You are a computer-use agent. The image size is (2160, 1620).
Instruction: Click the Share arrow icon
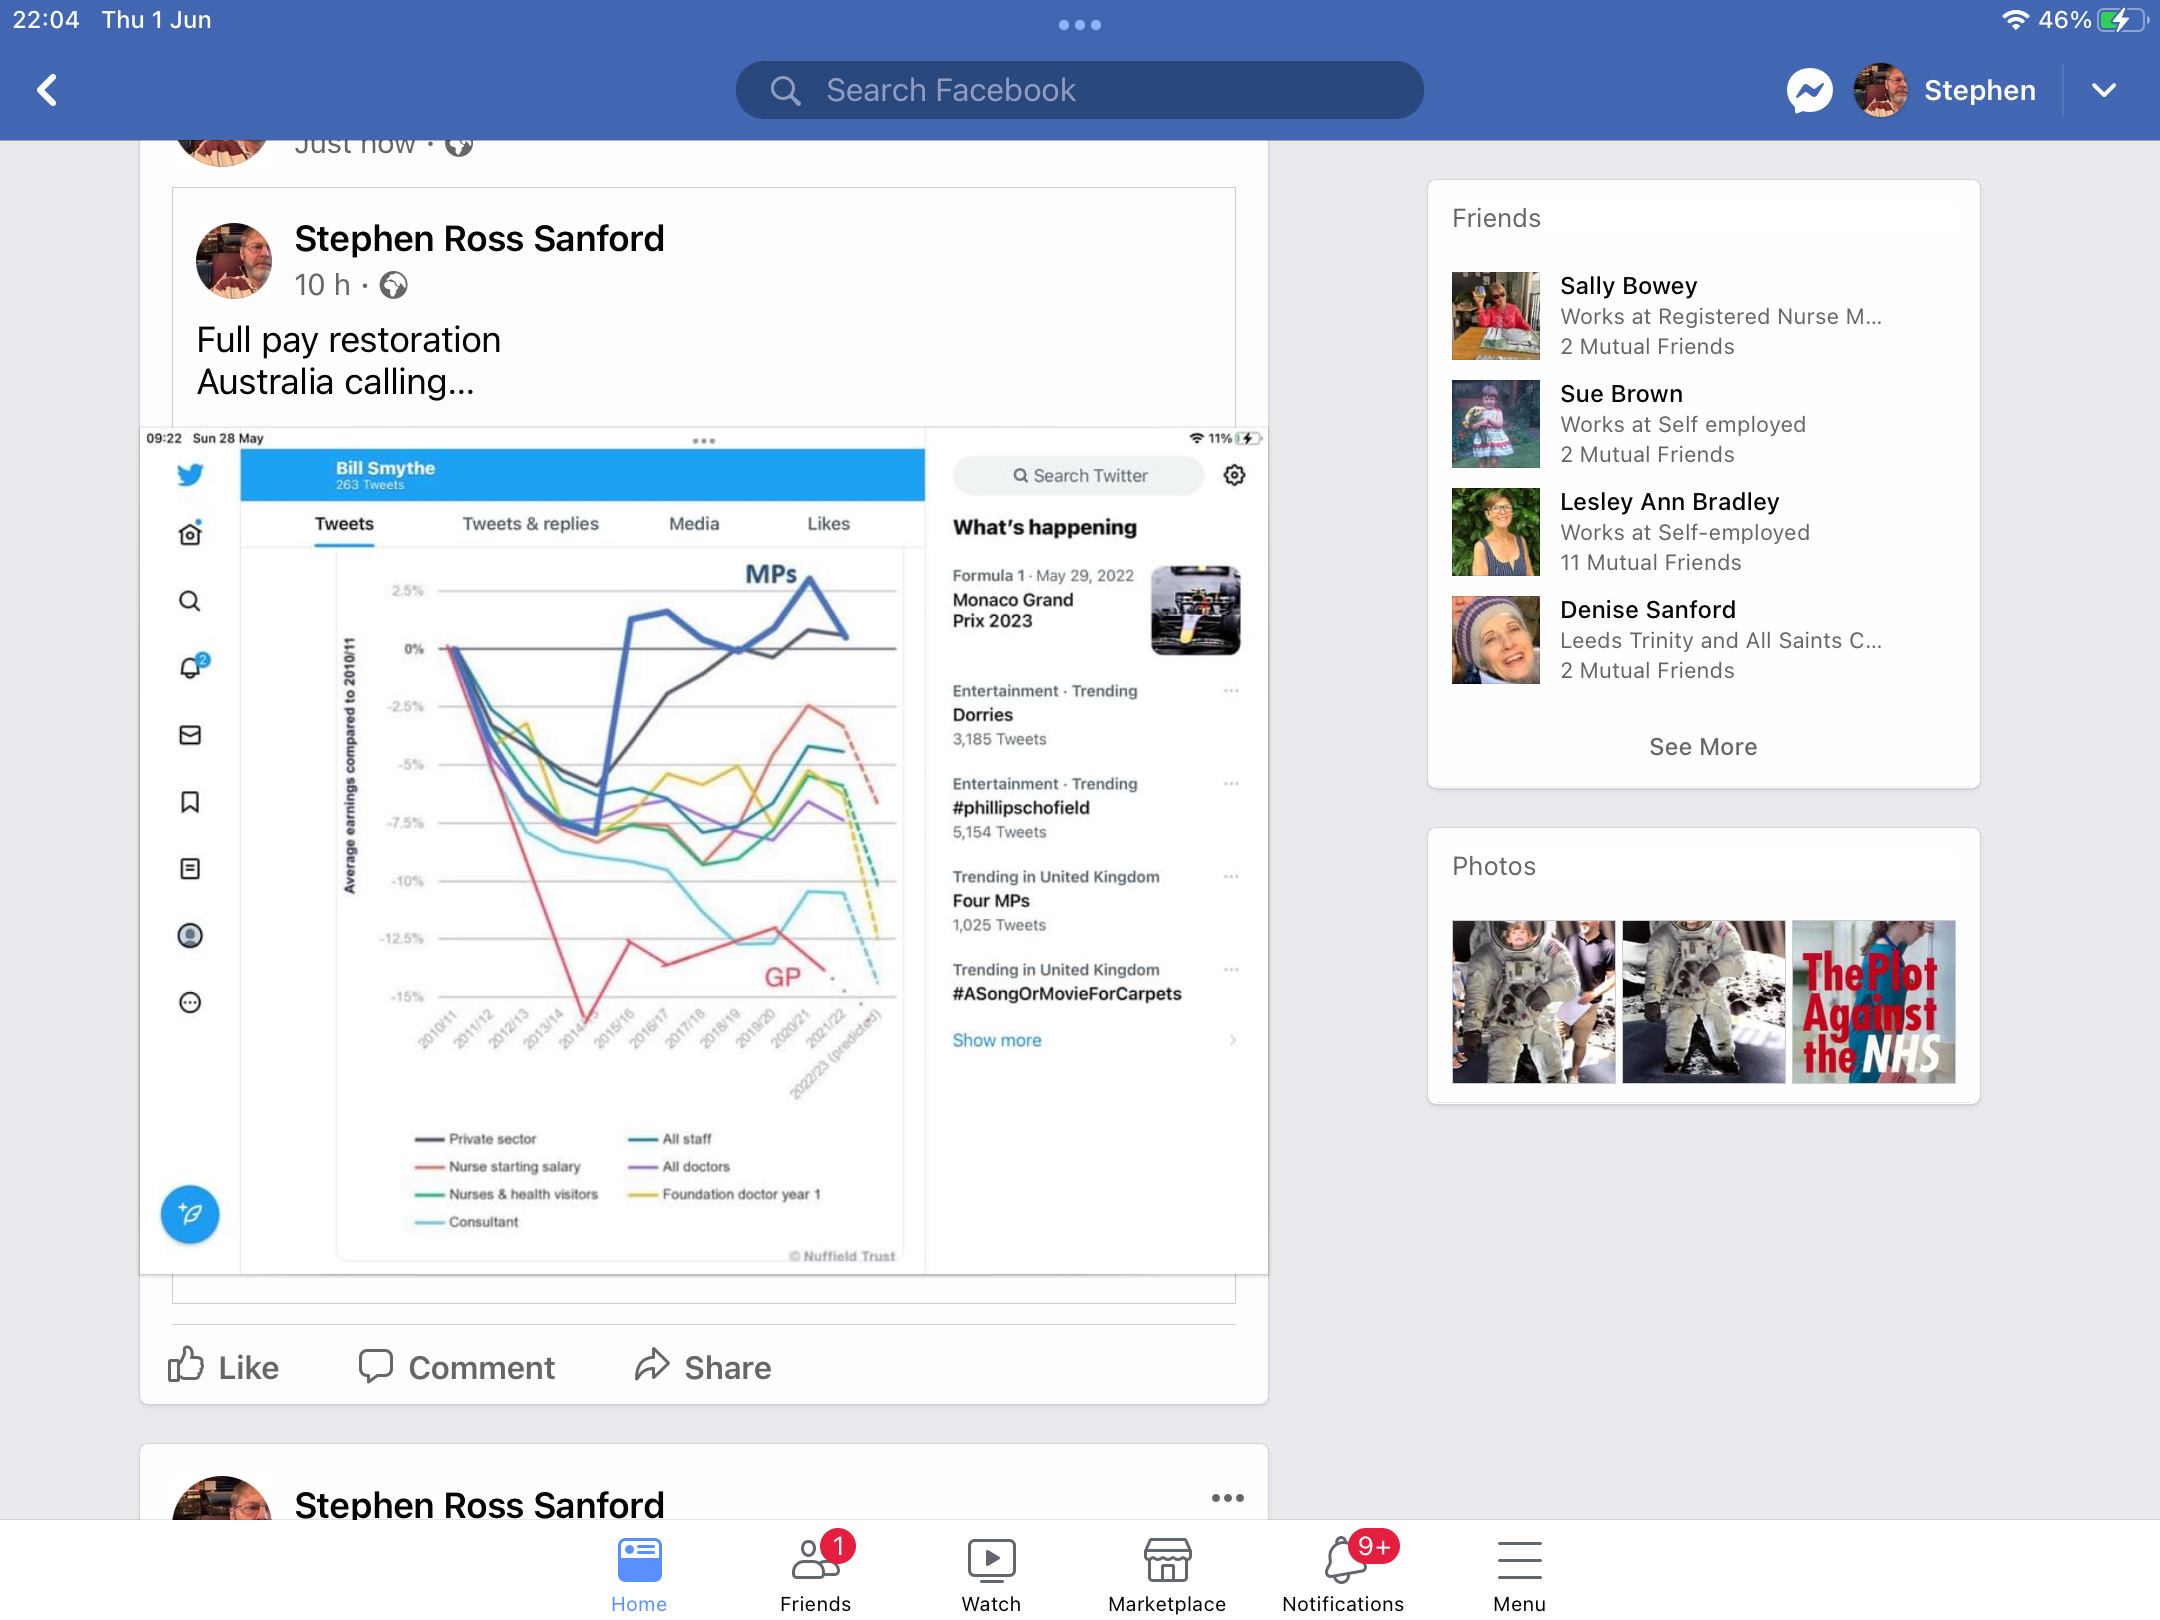click(652, 1364)
